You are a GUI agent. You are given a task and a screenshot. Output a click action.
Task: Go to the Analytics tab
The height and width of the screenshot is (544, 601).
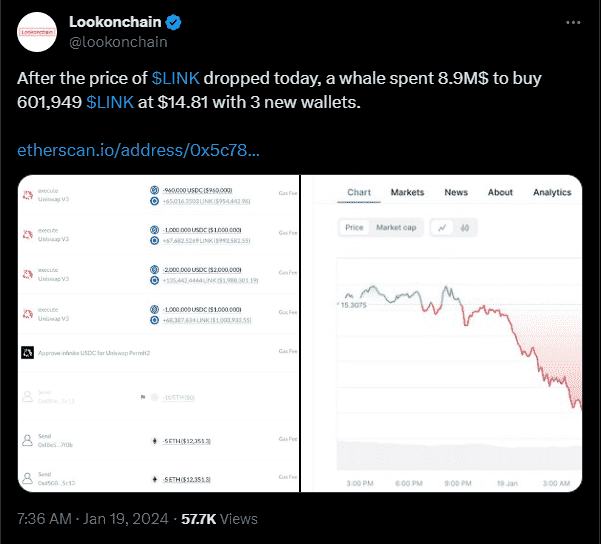[x=552, y=192]
